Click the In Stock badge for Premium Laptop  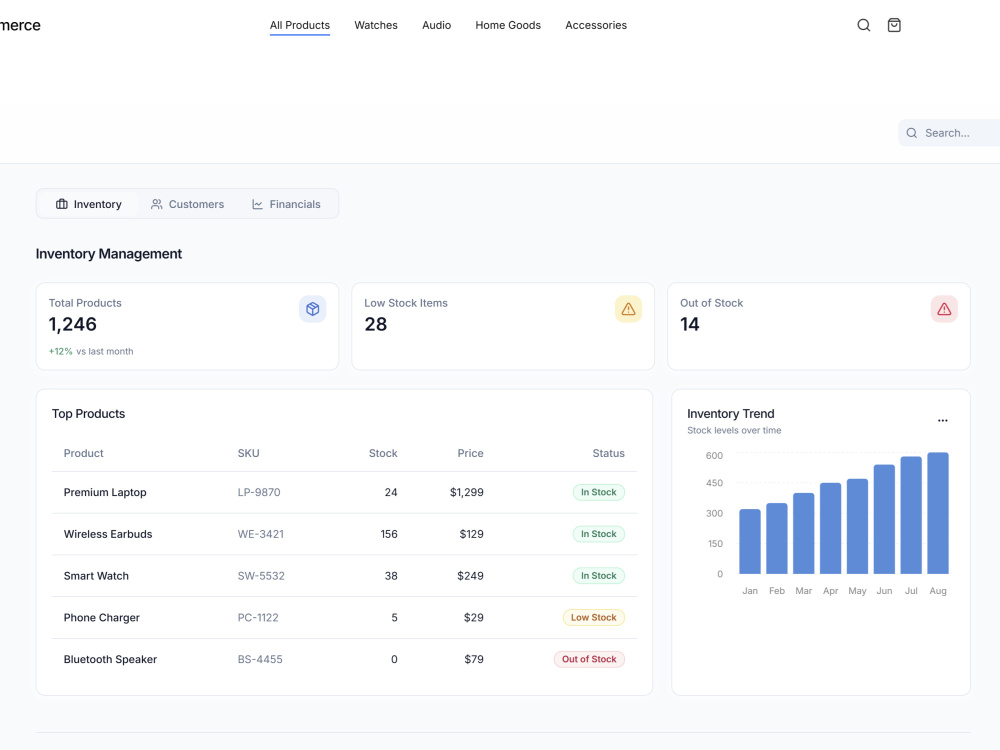click(x=598, y=492)
